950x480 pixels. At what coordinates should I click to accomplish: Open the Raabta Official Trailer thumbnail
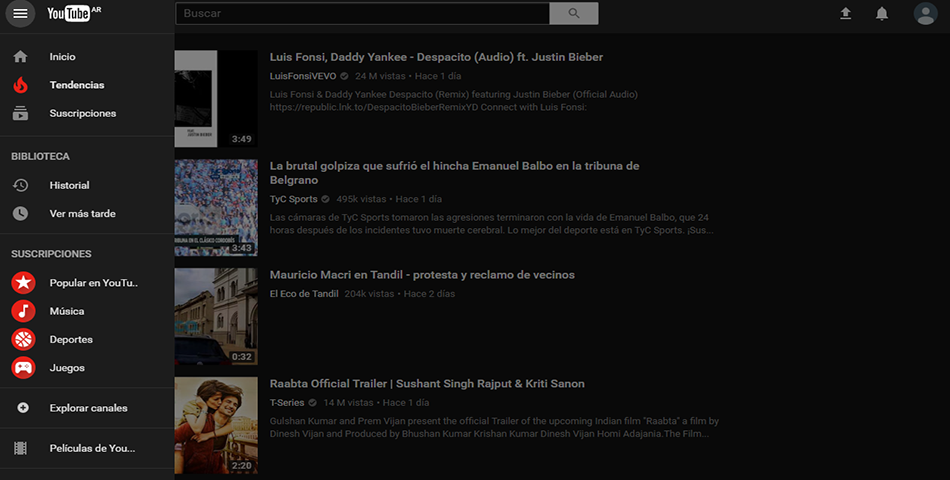[216, 425]
